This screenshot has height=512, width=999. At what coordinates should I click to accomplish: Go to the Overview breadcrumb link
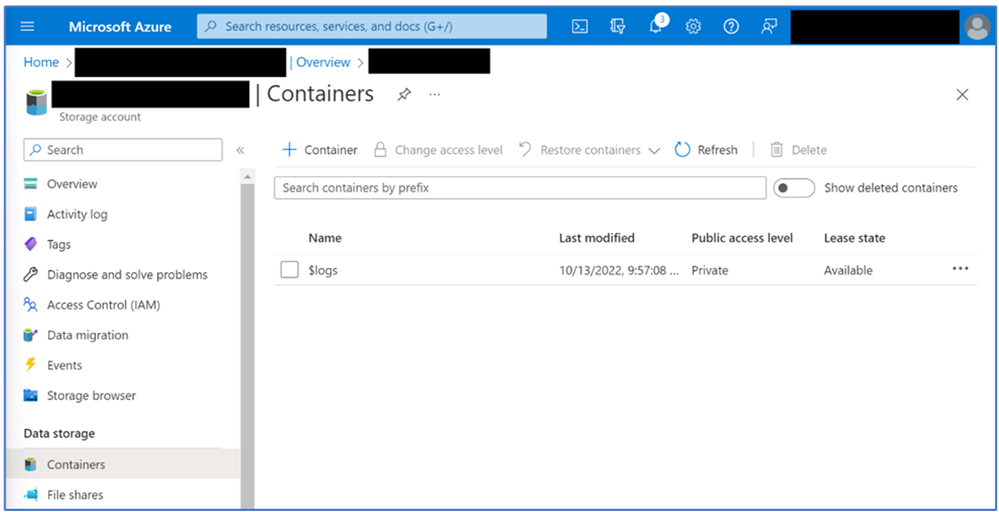point(323,62)
